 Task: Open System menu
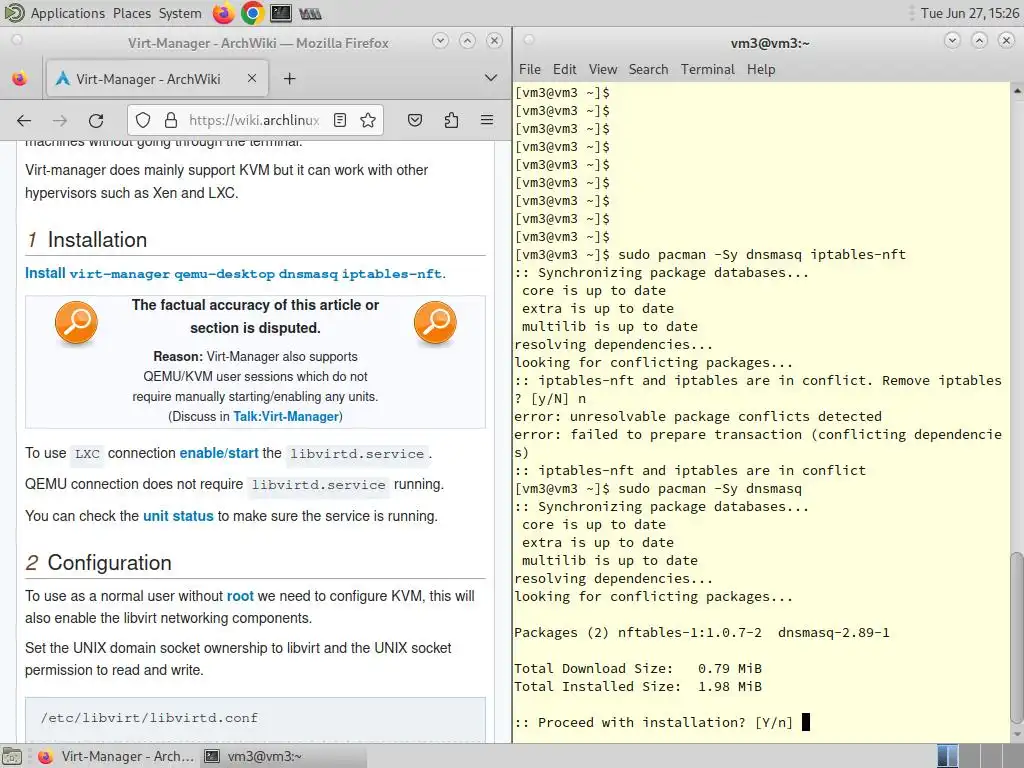point(180,13)
